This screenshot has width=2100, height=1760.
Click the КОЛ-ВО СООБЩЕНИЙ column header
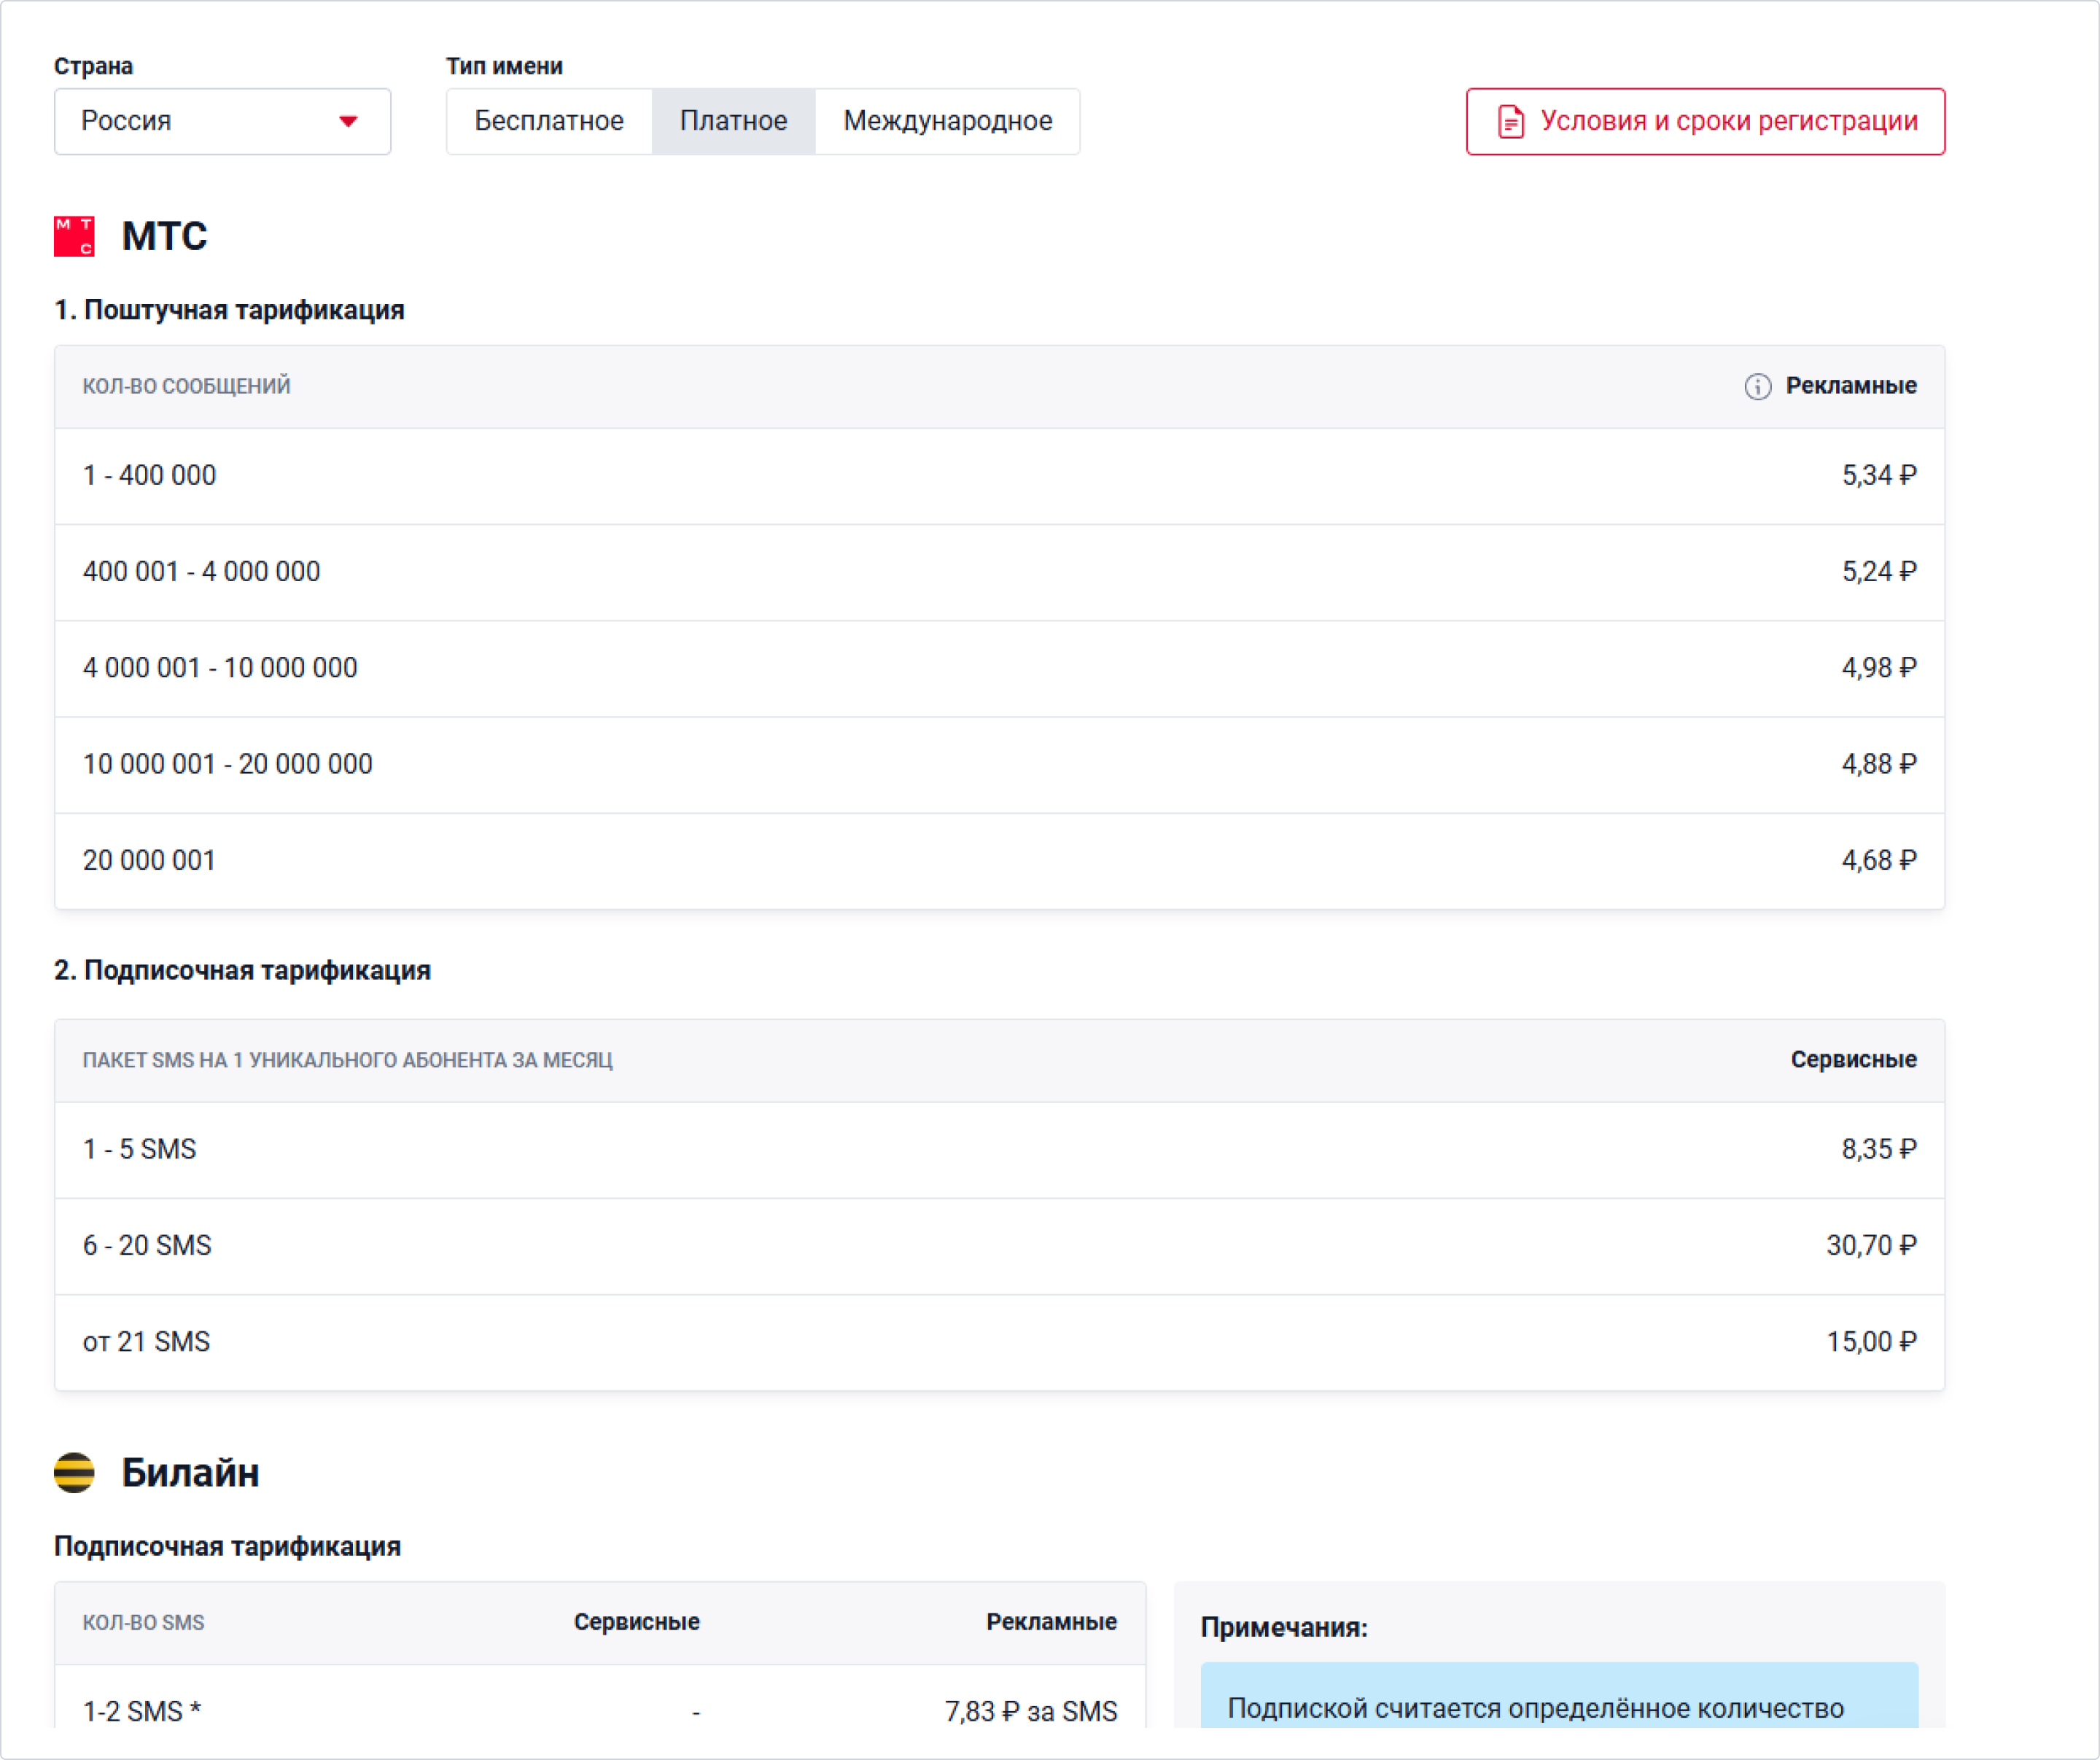pos(186,387)
